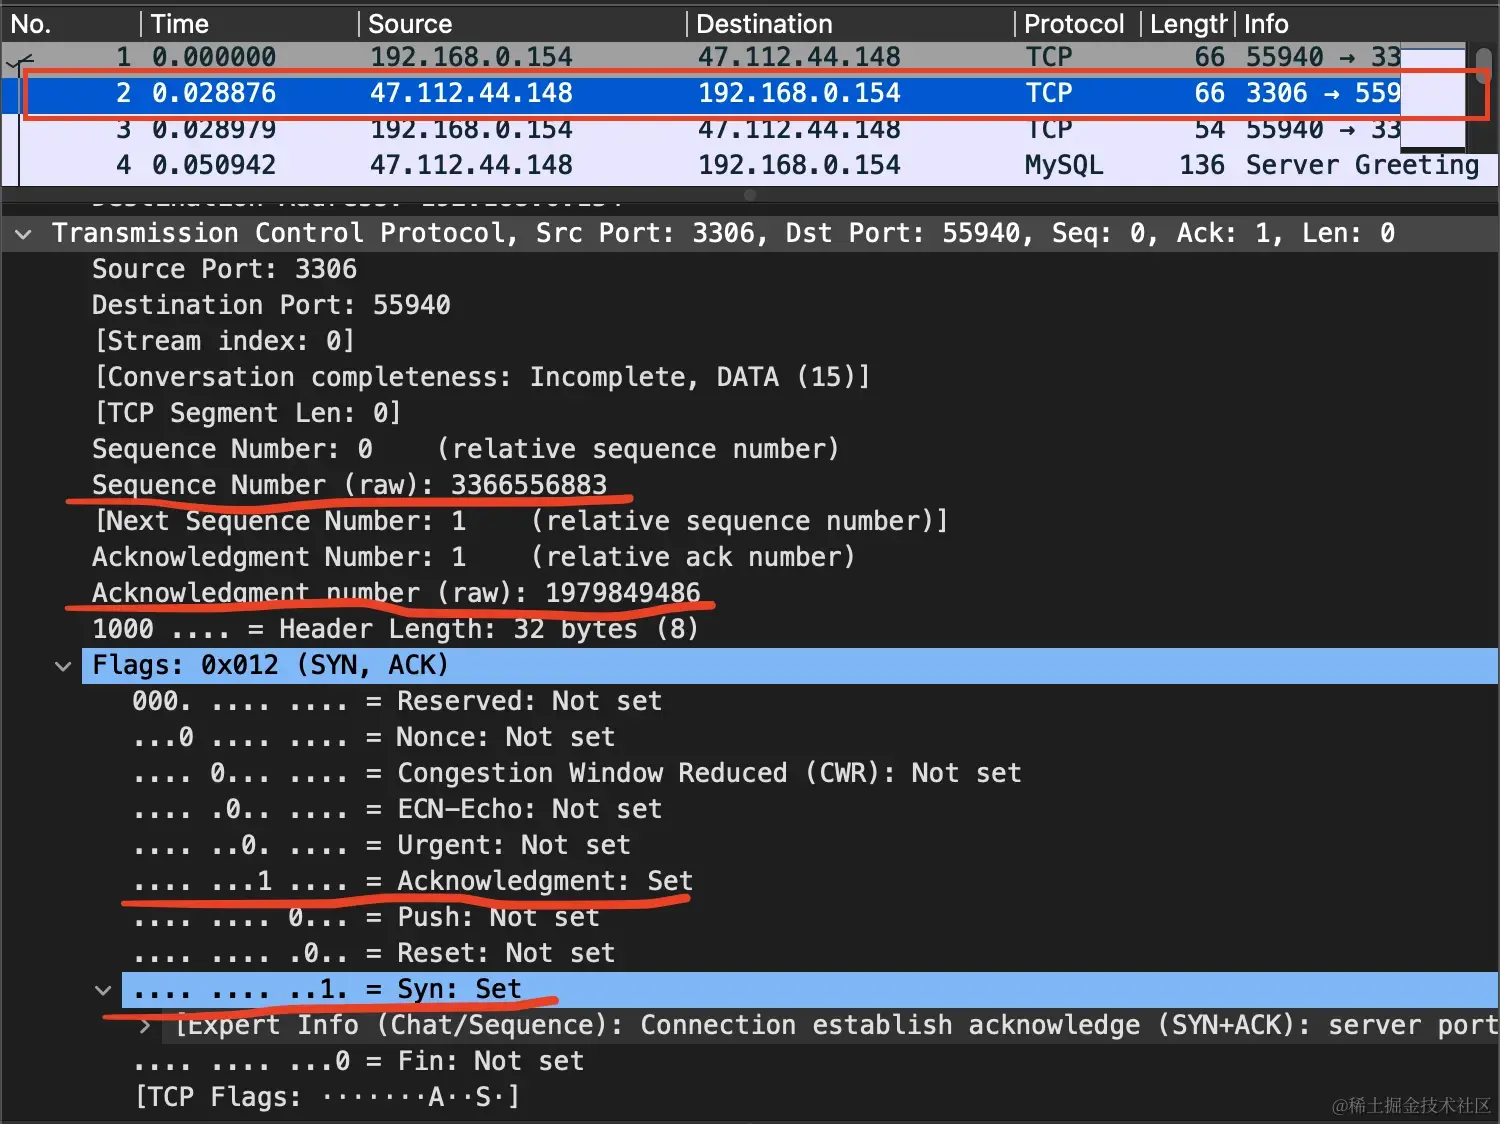1500x1124 pixels.
Task: Select Sequence Number (raw): 3366556883
Action: click(349, 485)
